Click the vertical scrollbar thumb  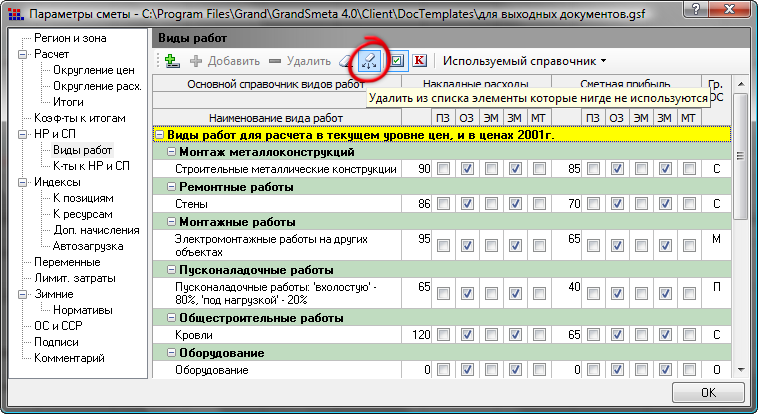741,156
